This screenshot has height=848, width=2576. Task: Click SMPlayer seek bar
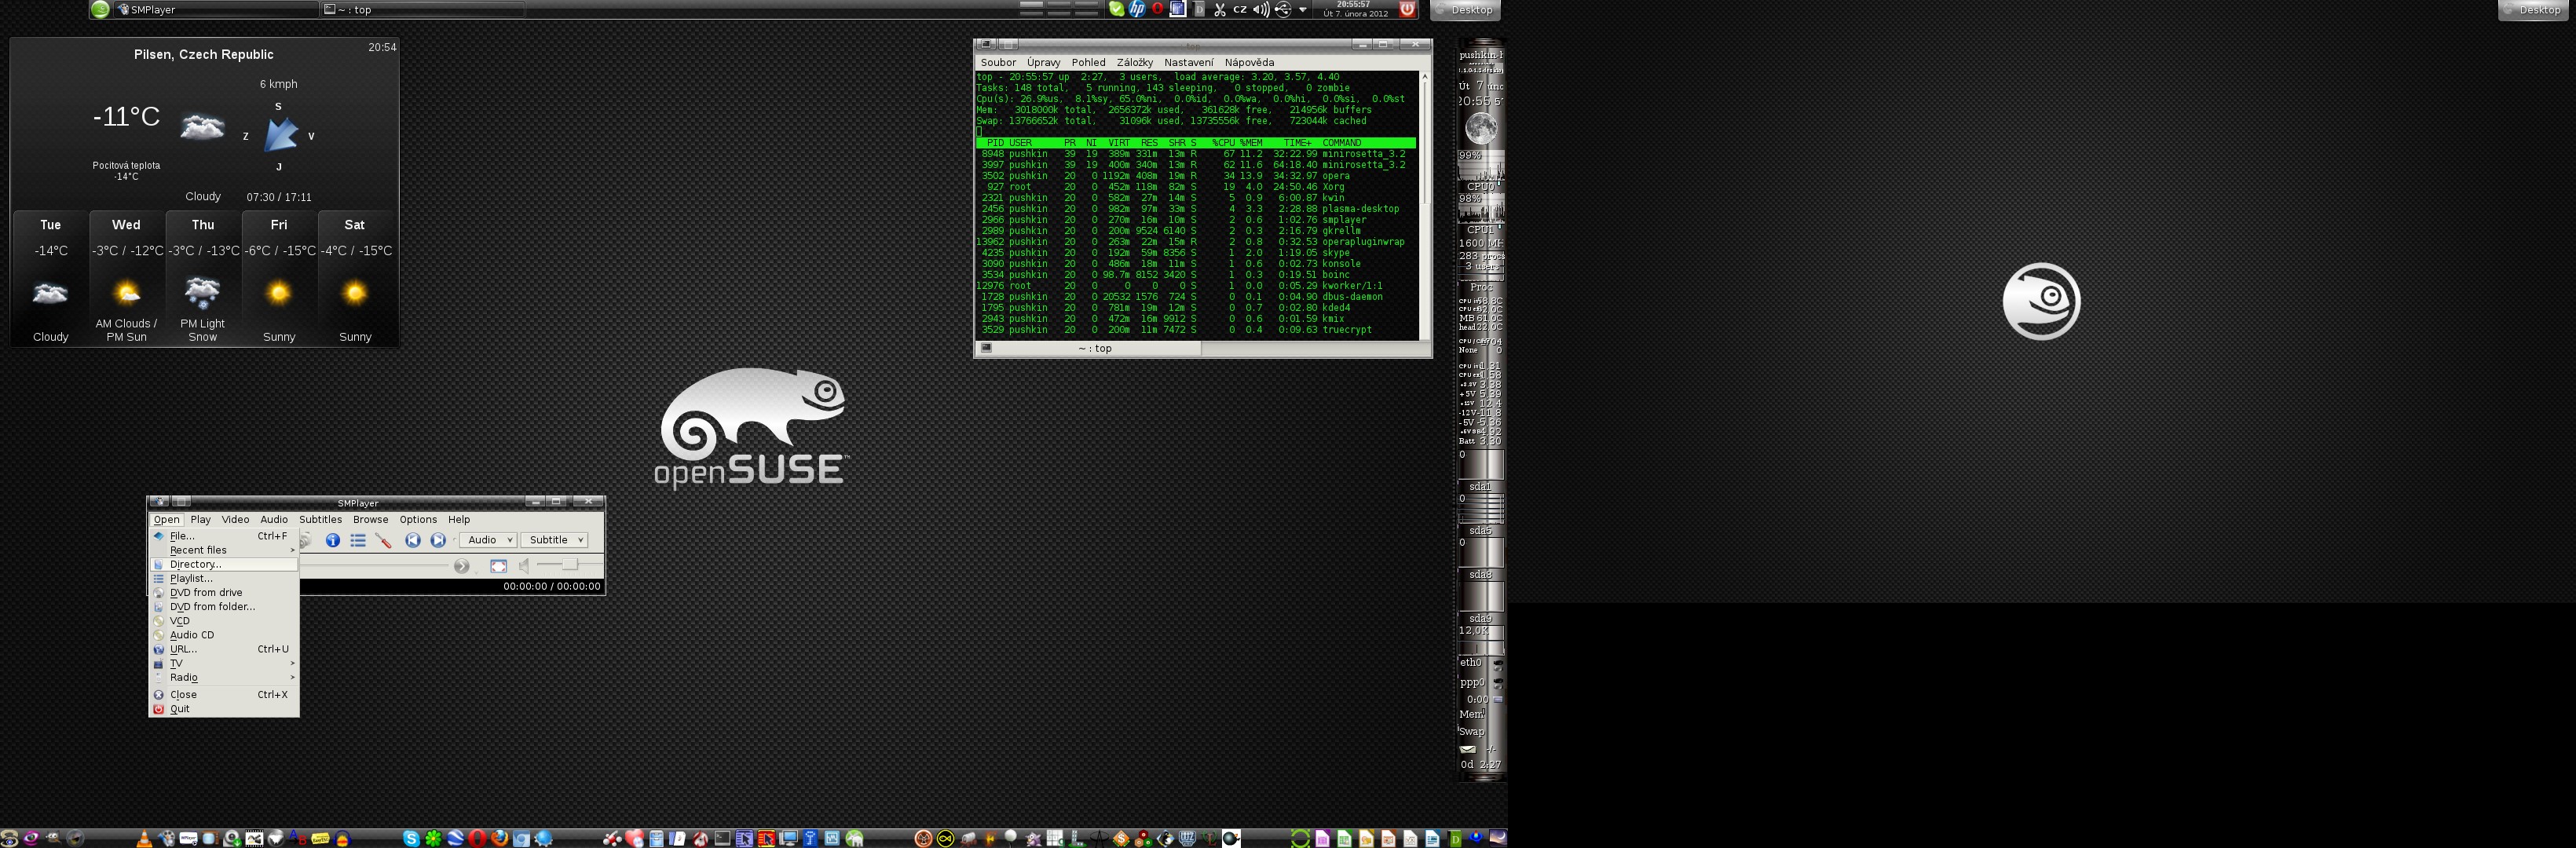pos(374,566)
